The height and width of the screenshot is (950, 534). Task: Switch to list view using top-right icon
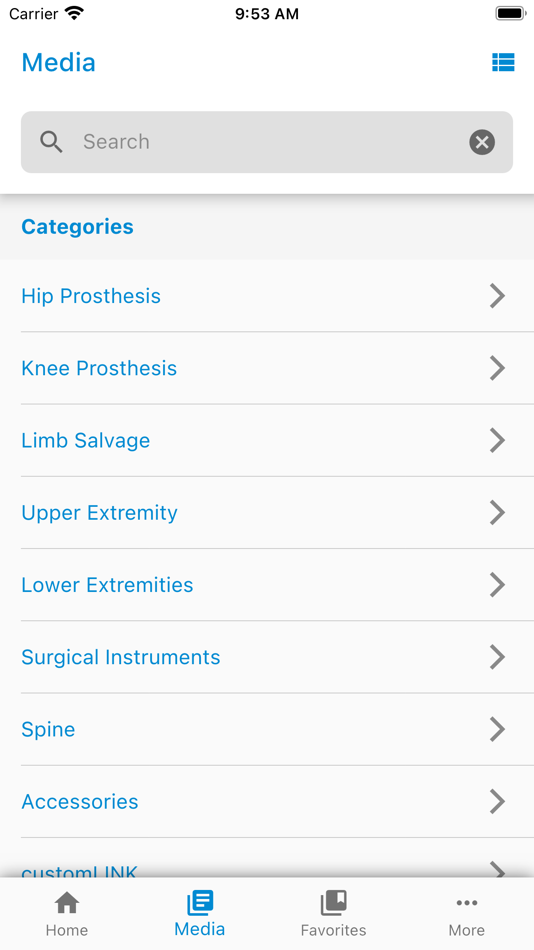[503, 62]
